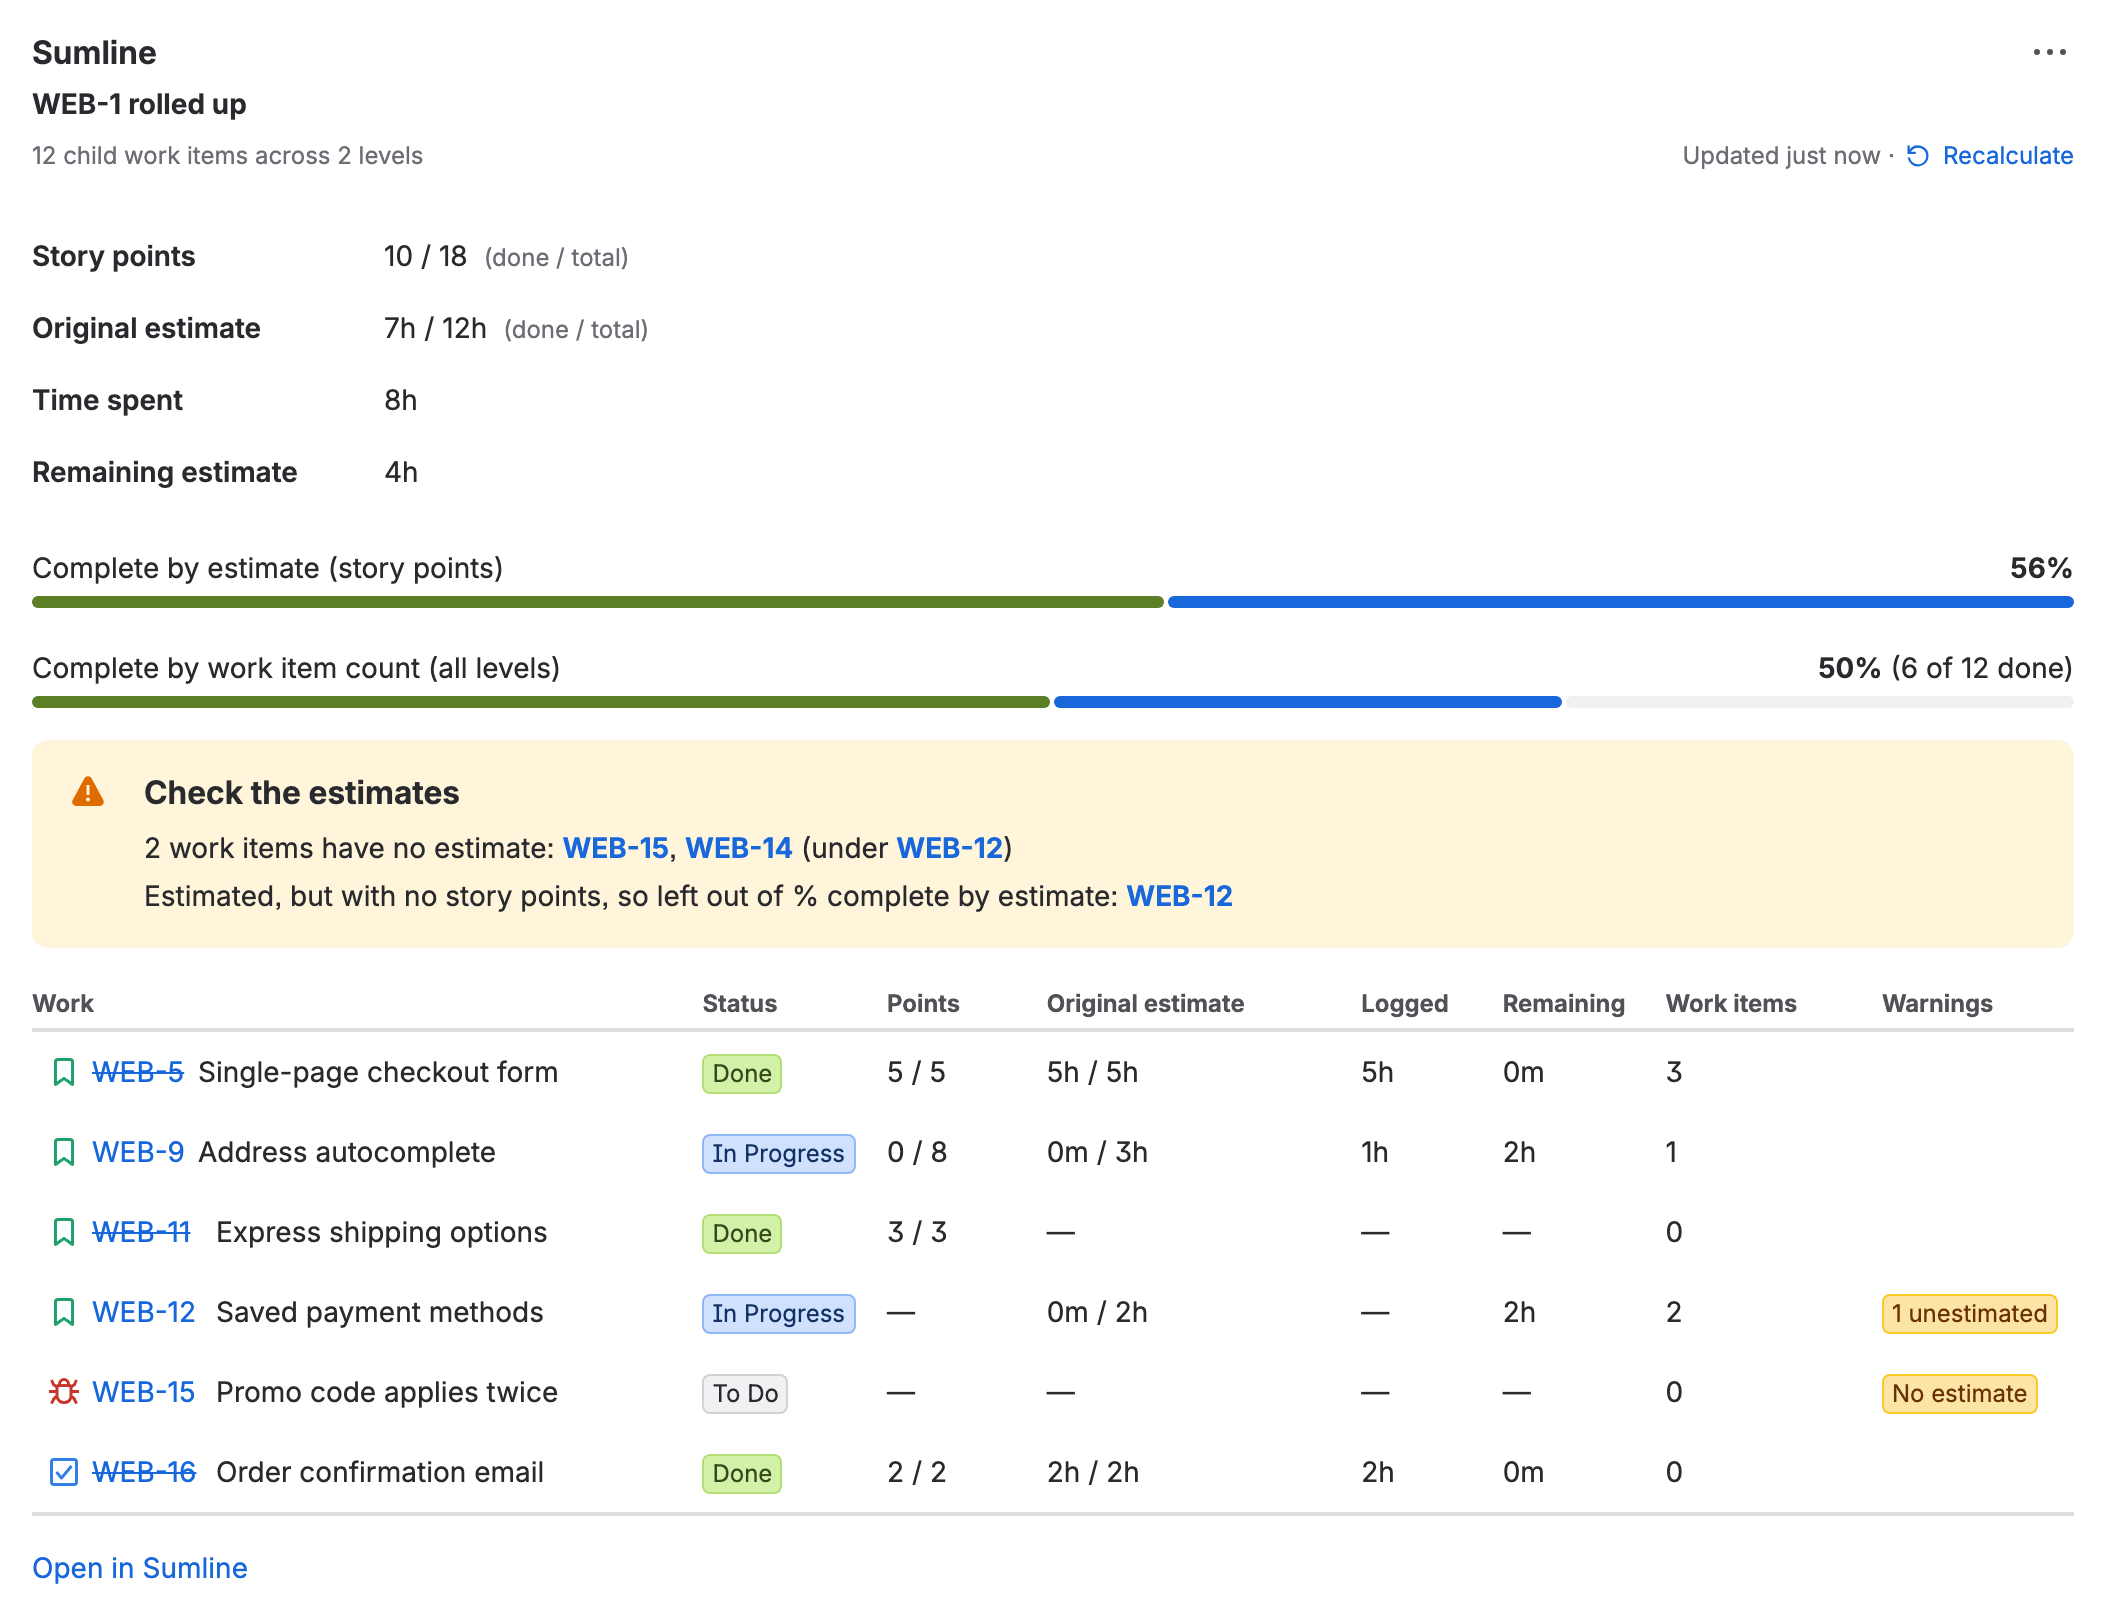Click the Points column header
The image size is (2106, 1620).
click(923, 1003)
